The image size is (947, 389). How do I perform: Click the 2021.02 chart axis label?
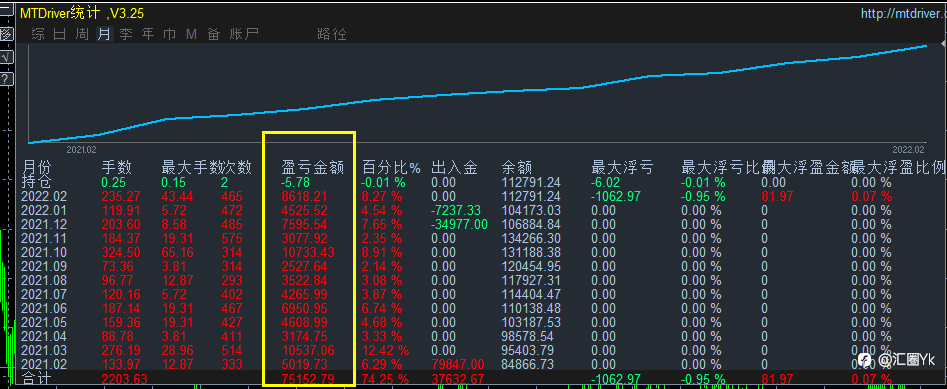click(82, 149)
